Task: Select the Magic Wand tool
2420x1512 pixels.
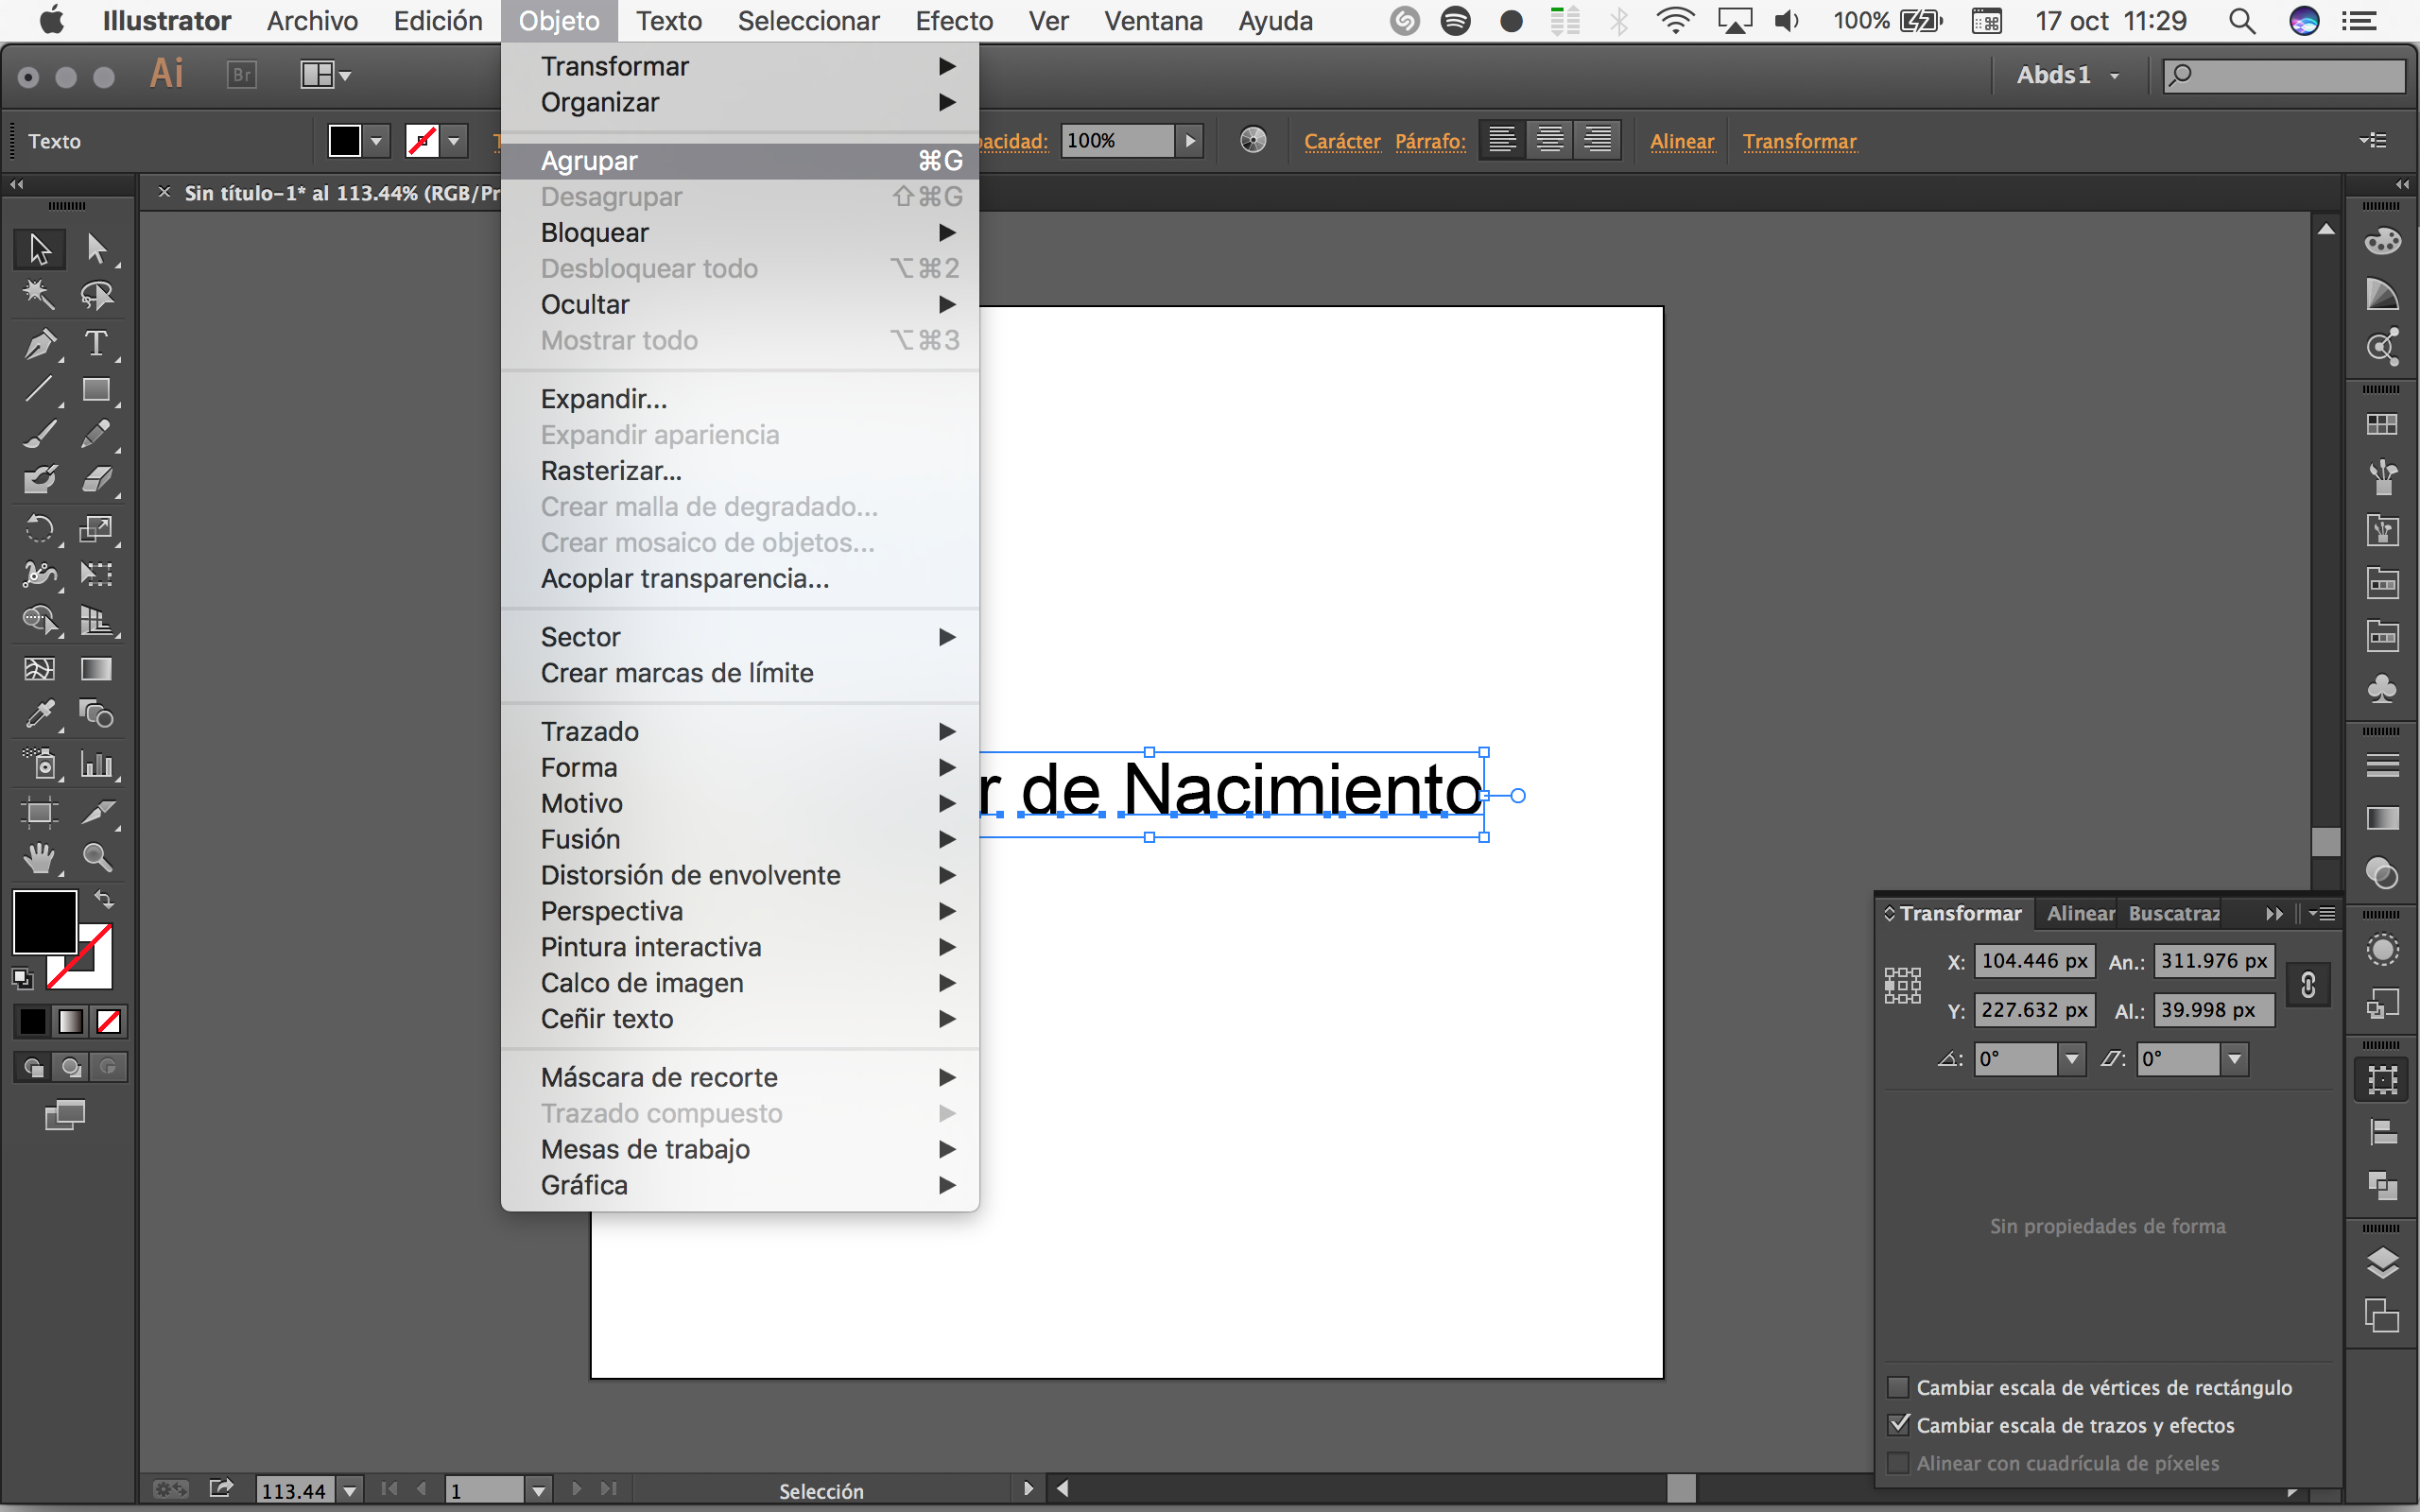Action: point(39,295)
